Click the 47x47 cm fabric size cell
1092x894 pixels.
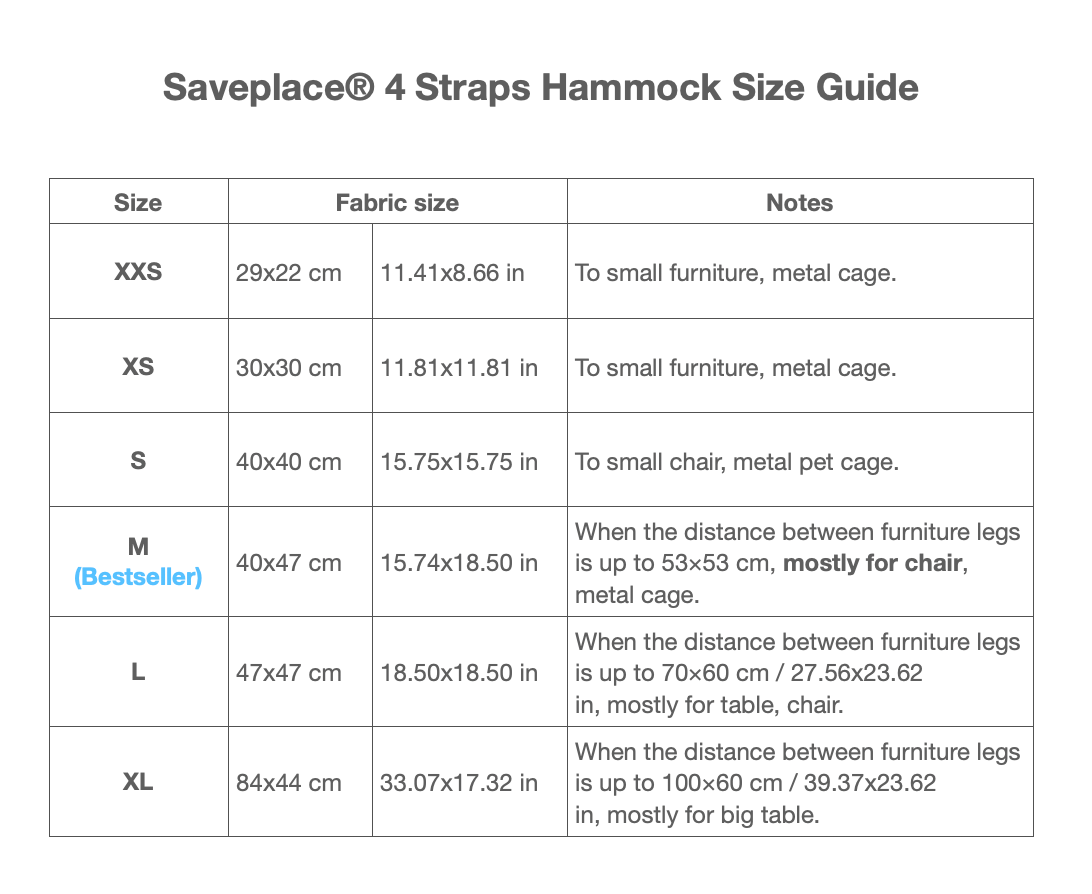(x=288, y=673)
